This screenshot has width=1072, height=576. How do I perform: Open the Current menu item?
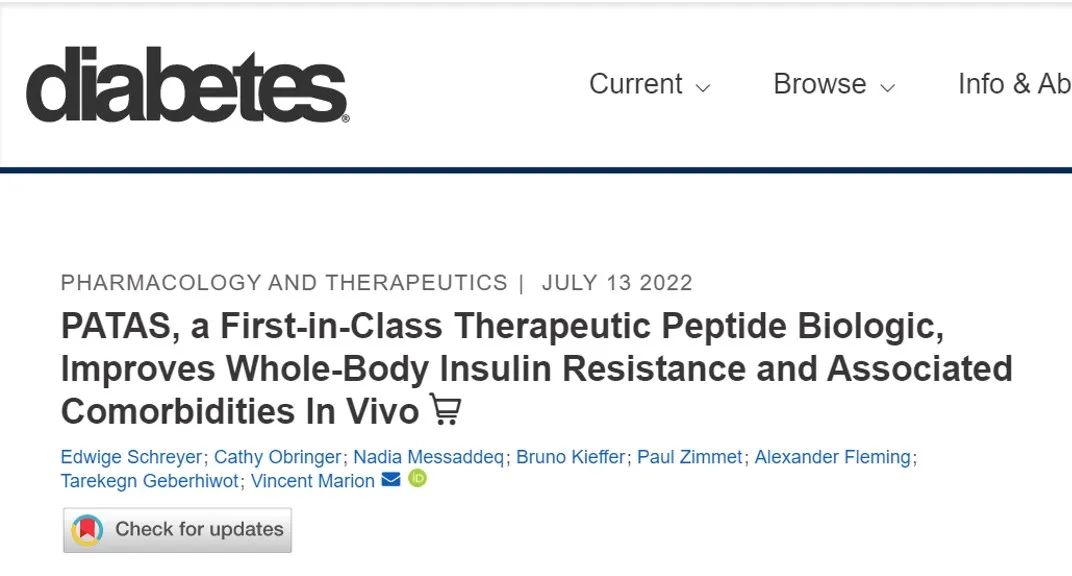(x=635, y=84)
